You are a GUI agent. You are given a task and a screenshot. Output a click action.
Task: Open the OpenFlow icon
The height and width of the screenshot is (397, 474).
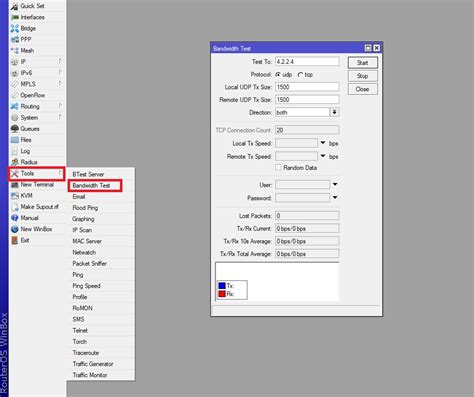(15, 95)
